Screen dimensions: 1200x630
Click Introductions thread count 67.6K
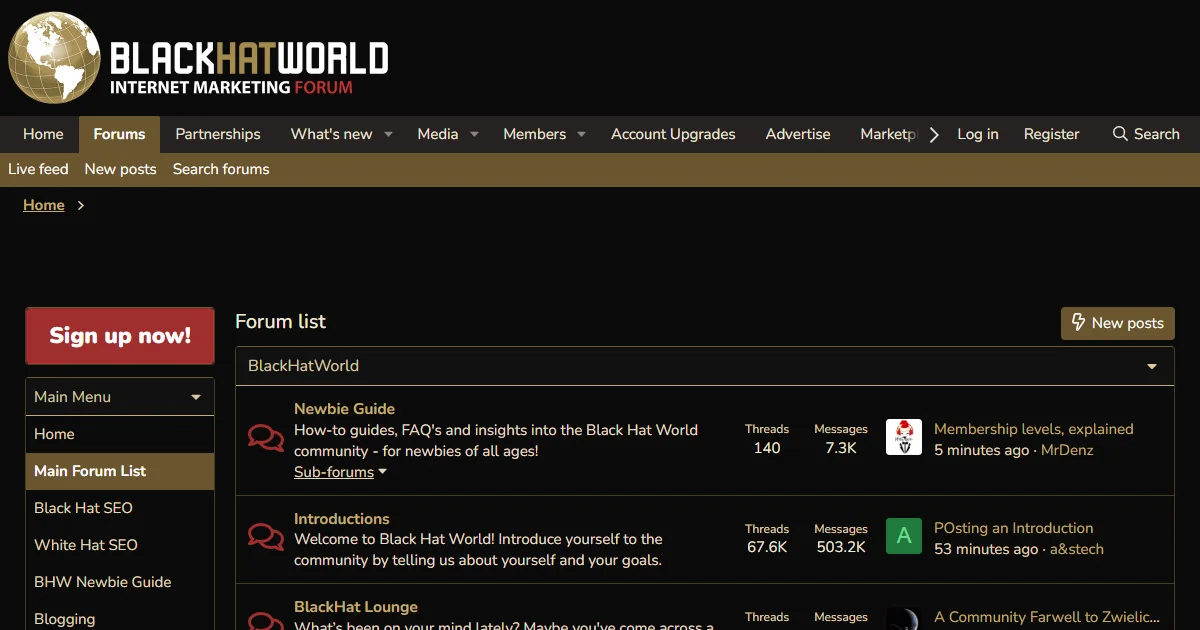click(x=767, y=547)
